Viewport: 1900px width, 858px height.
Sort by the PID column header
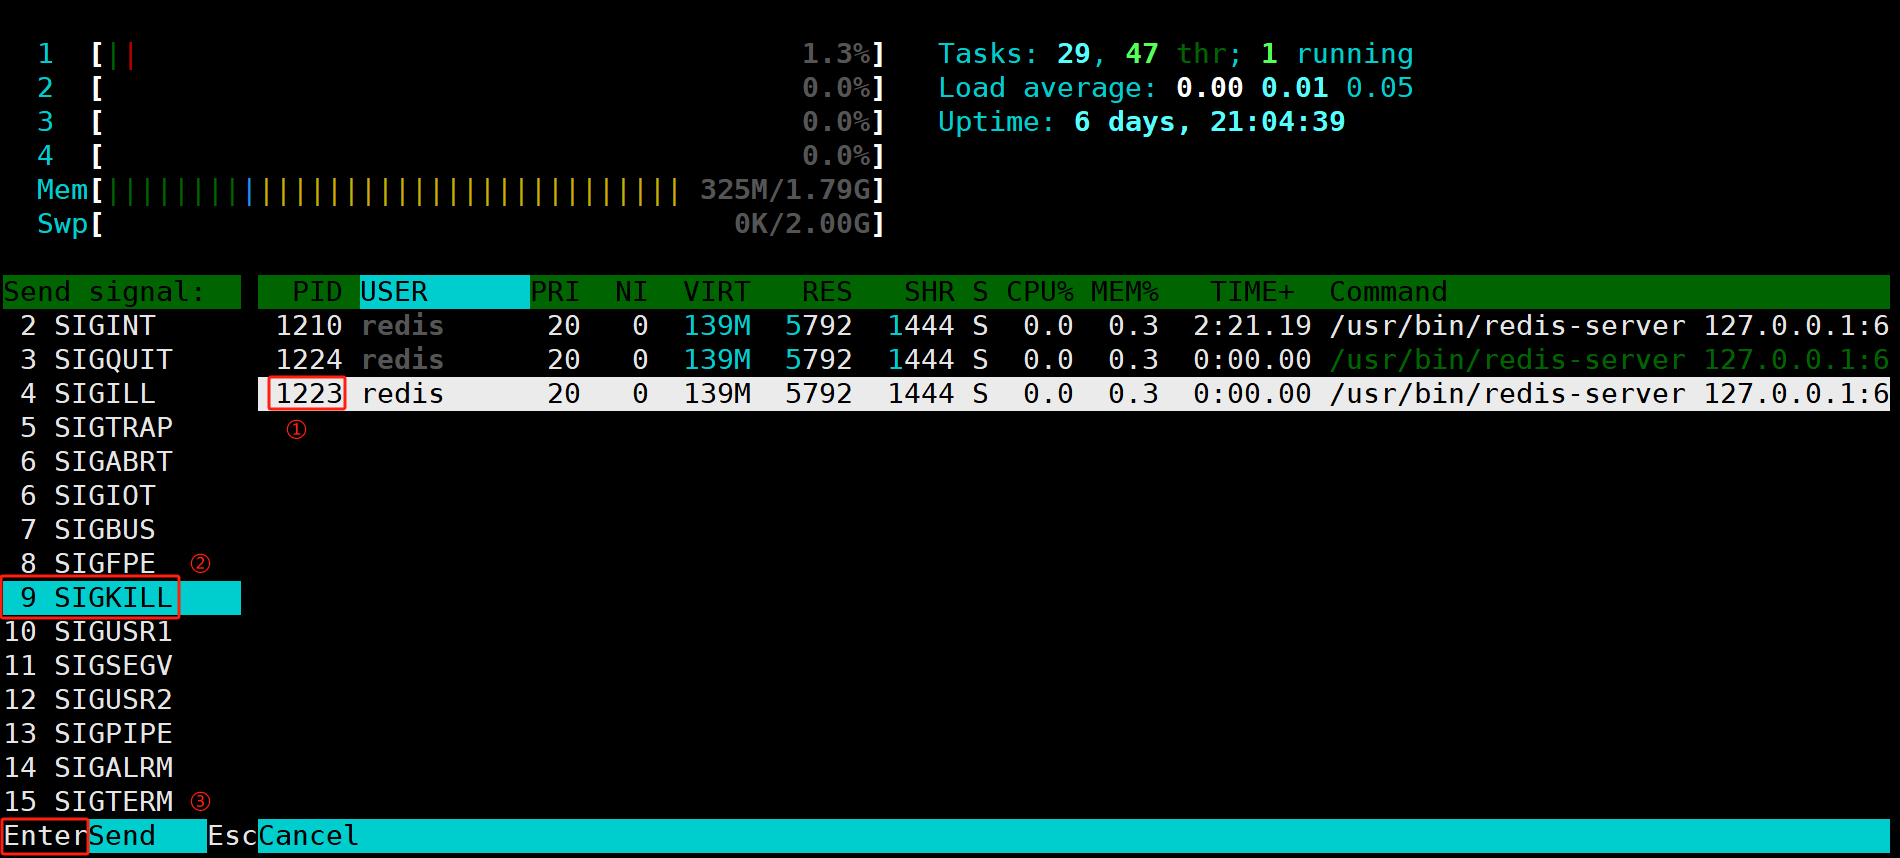[x=317, y=292]
